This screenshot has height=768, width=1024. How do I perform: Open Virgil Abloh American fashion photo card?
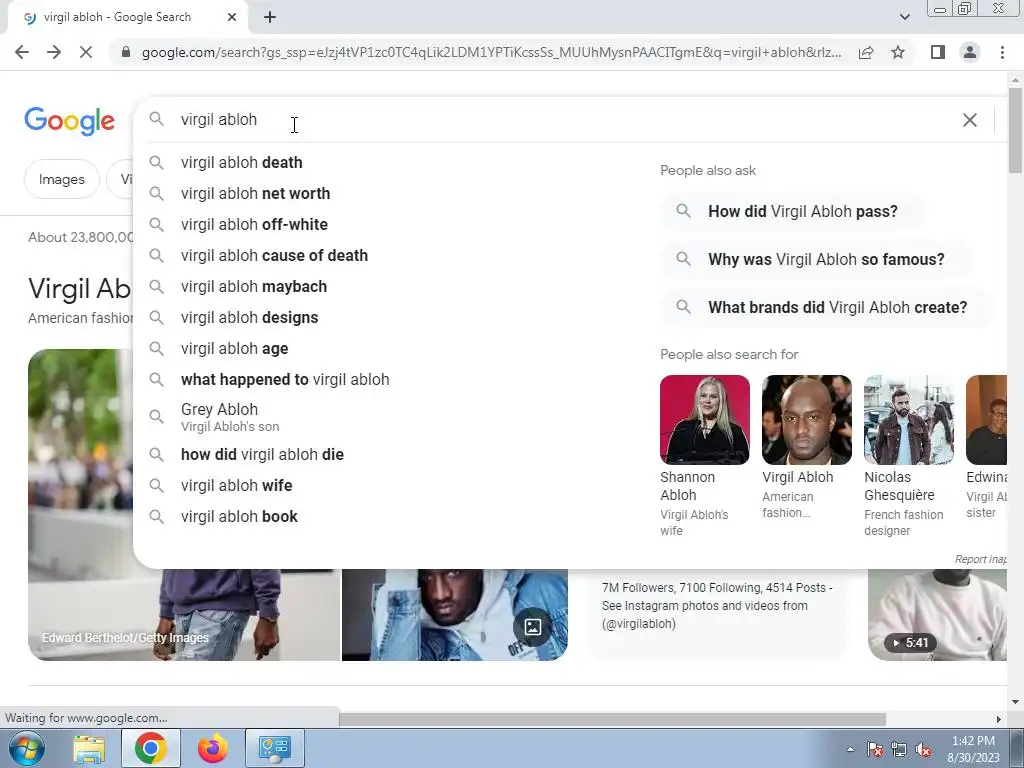point(807,448)
